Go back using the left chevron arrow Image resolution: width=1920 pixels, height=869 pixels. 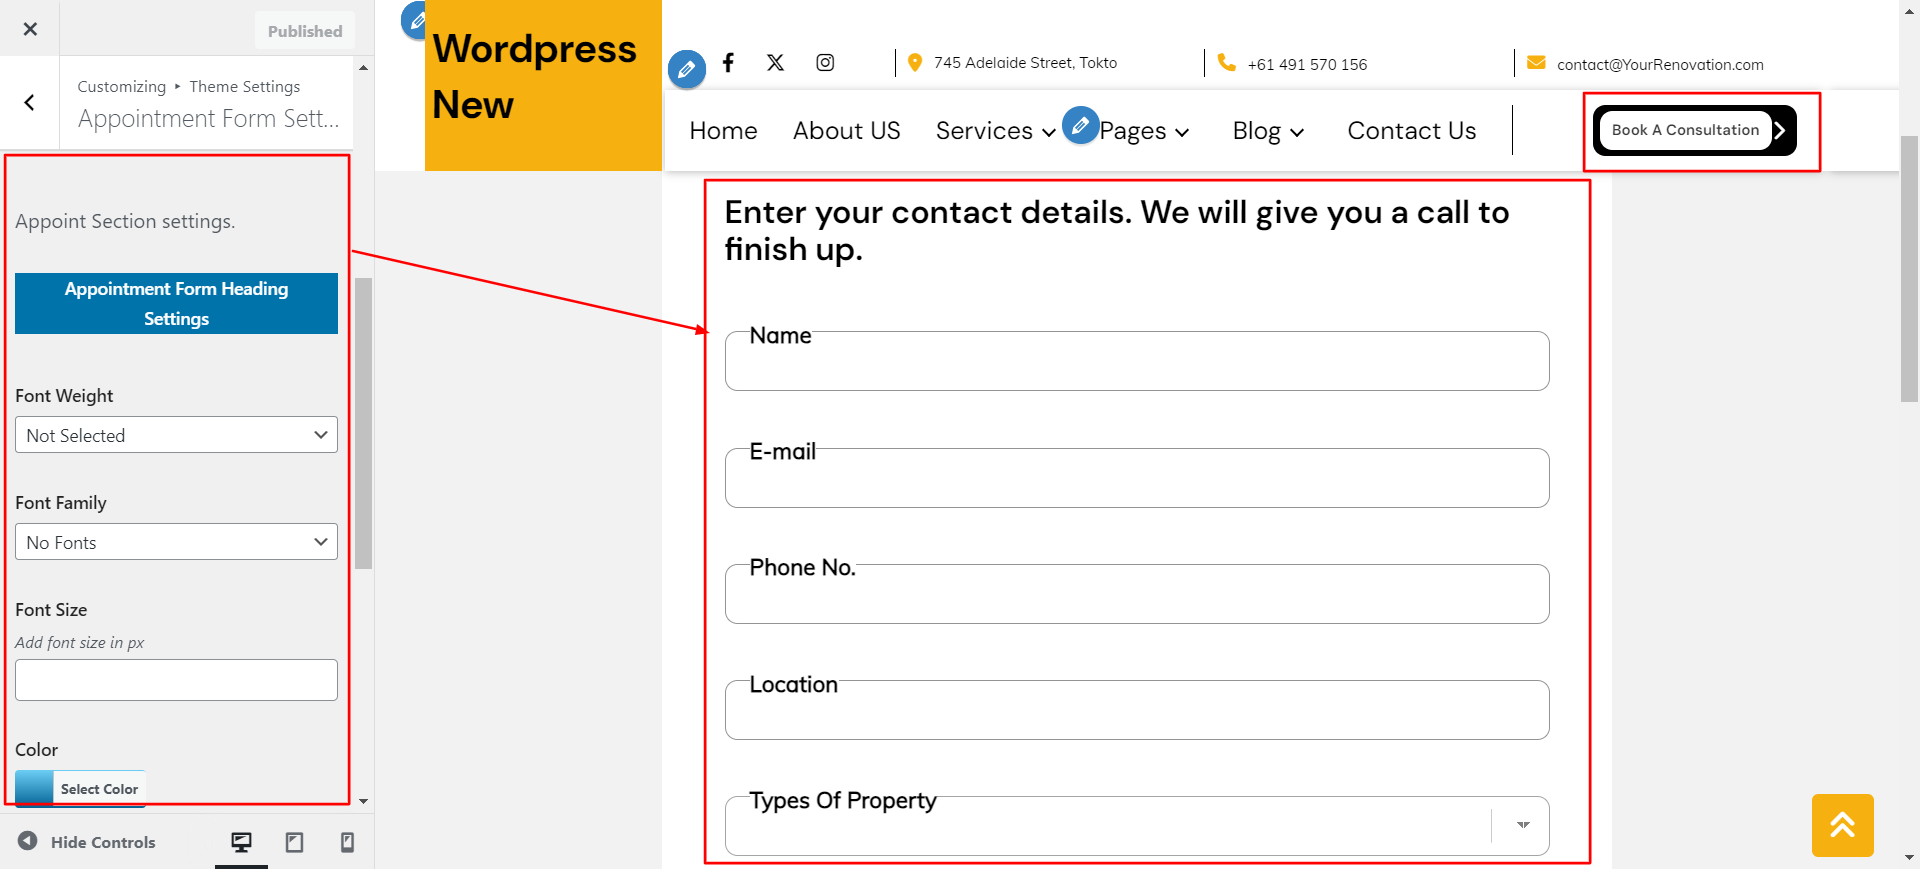click(30, 102)
